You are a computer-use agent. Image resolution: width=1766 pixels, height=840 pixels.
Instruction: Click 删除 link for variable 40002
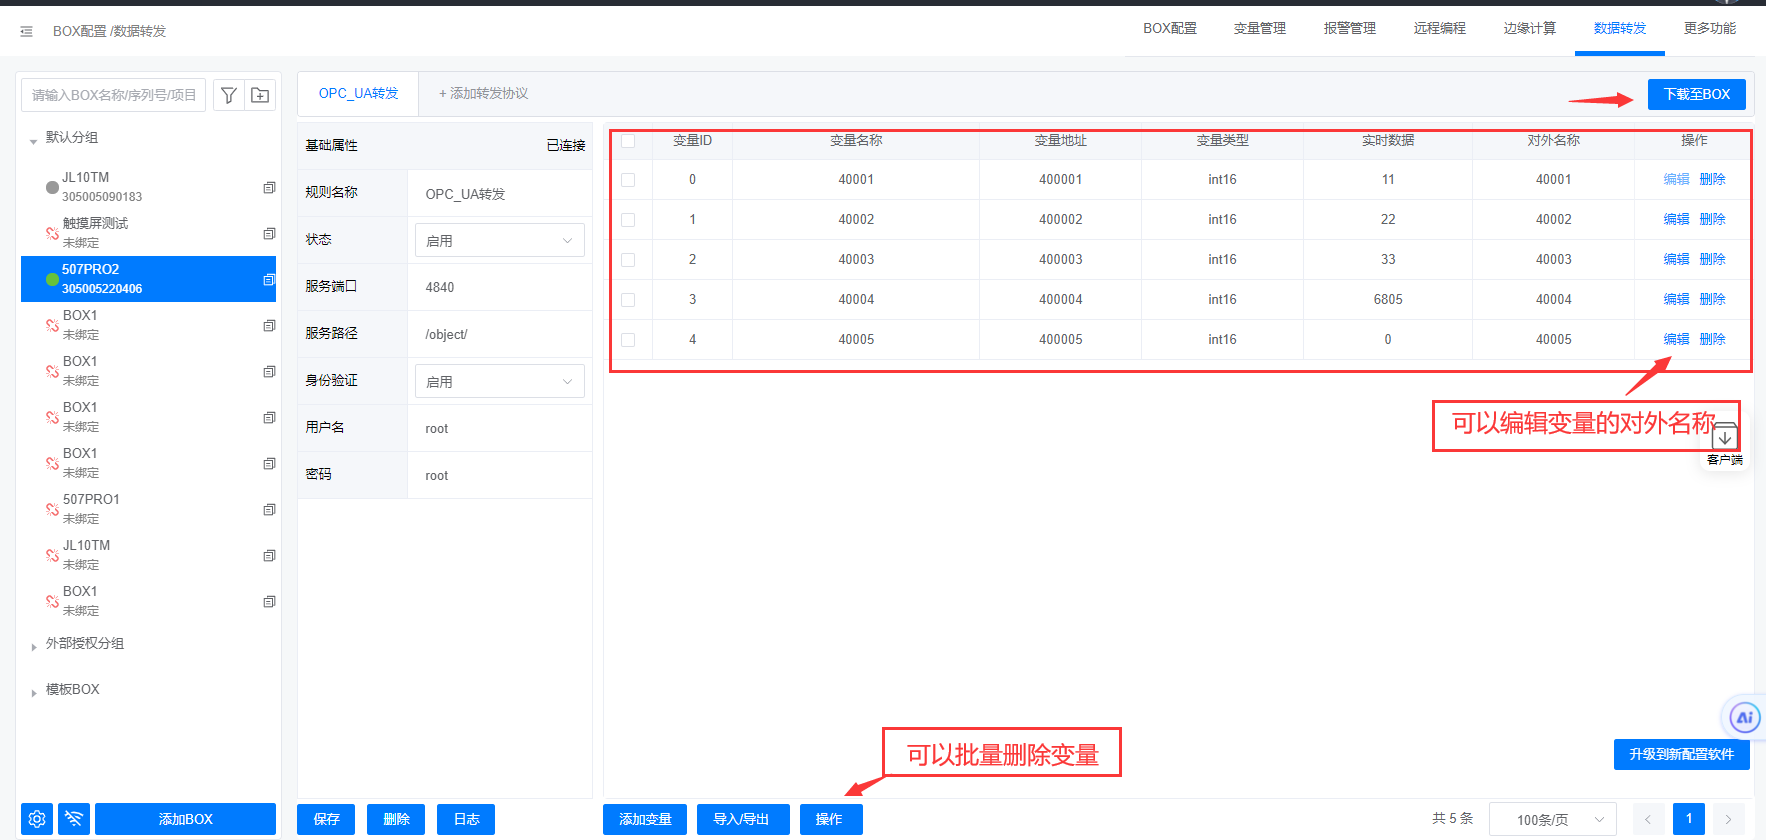pos(1712,220)
